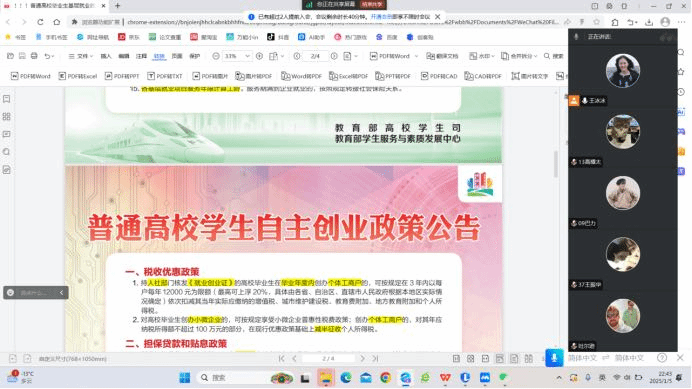The image size is (692, 389).
Task: Choose 图片转PDF conversion
Action: tap(254, 76)
